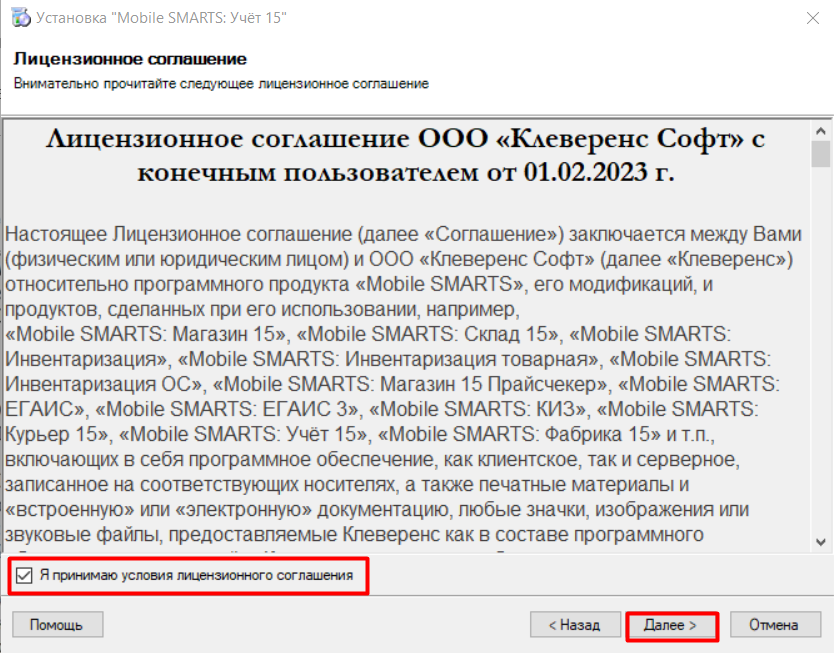This screenshot has width=834, height=653.
Task: Click the bold license agreement title in the text
Action: [405, 154]
